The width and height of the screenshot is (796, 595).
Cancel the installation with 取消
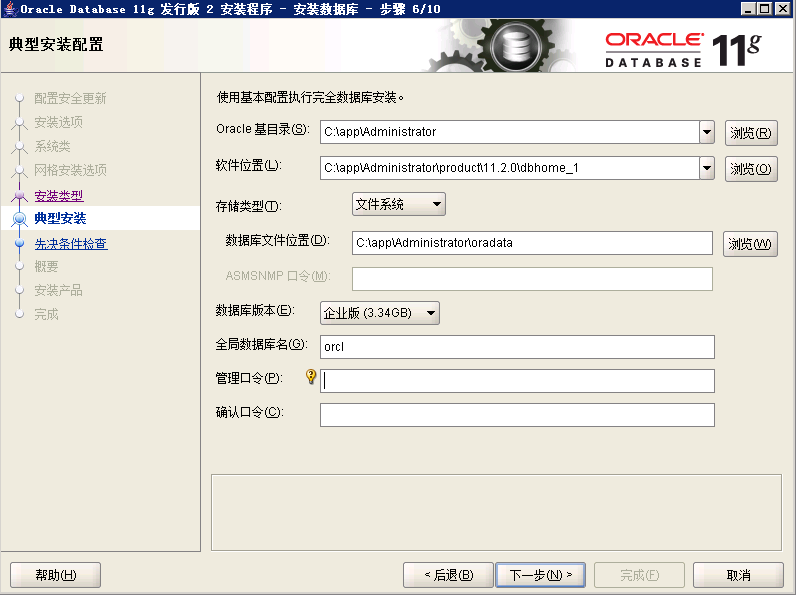point(738,575)
